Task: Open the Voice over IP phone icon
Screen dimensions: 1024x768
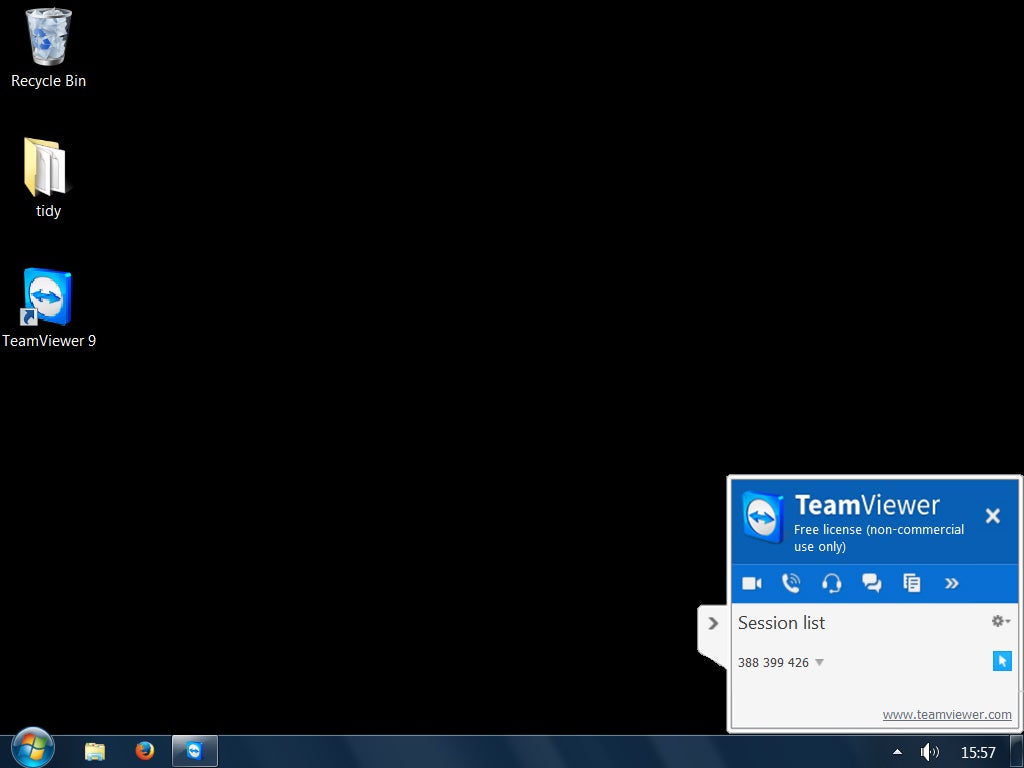Action: click(x=791, y=583)
